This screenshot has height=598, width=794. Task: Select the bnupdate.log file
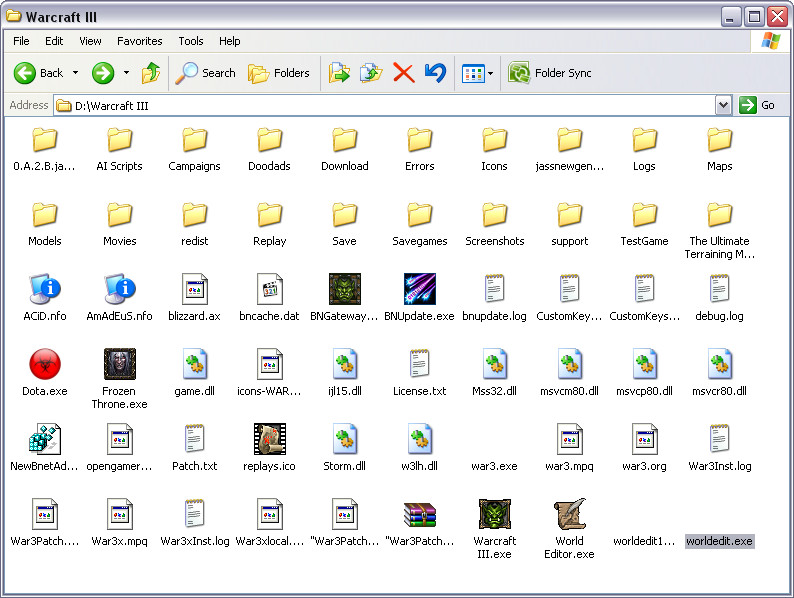[x=494, y=298]
